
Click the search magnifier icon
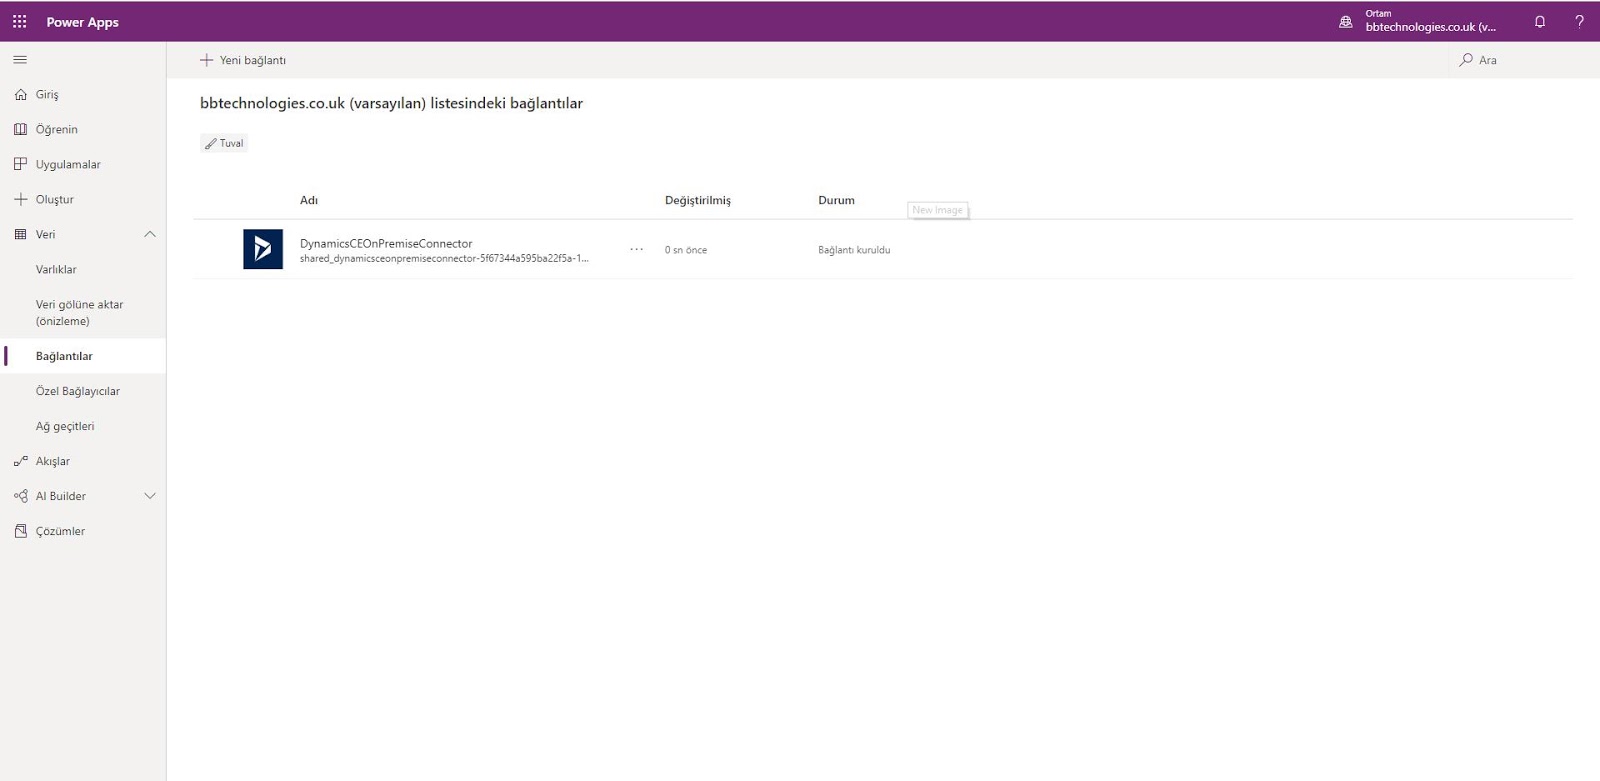(1466, 60)
